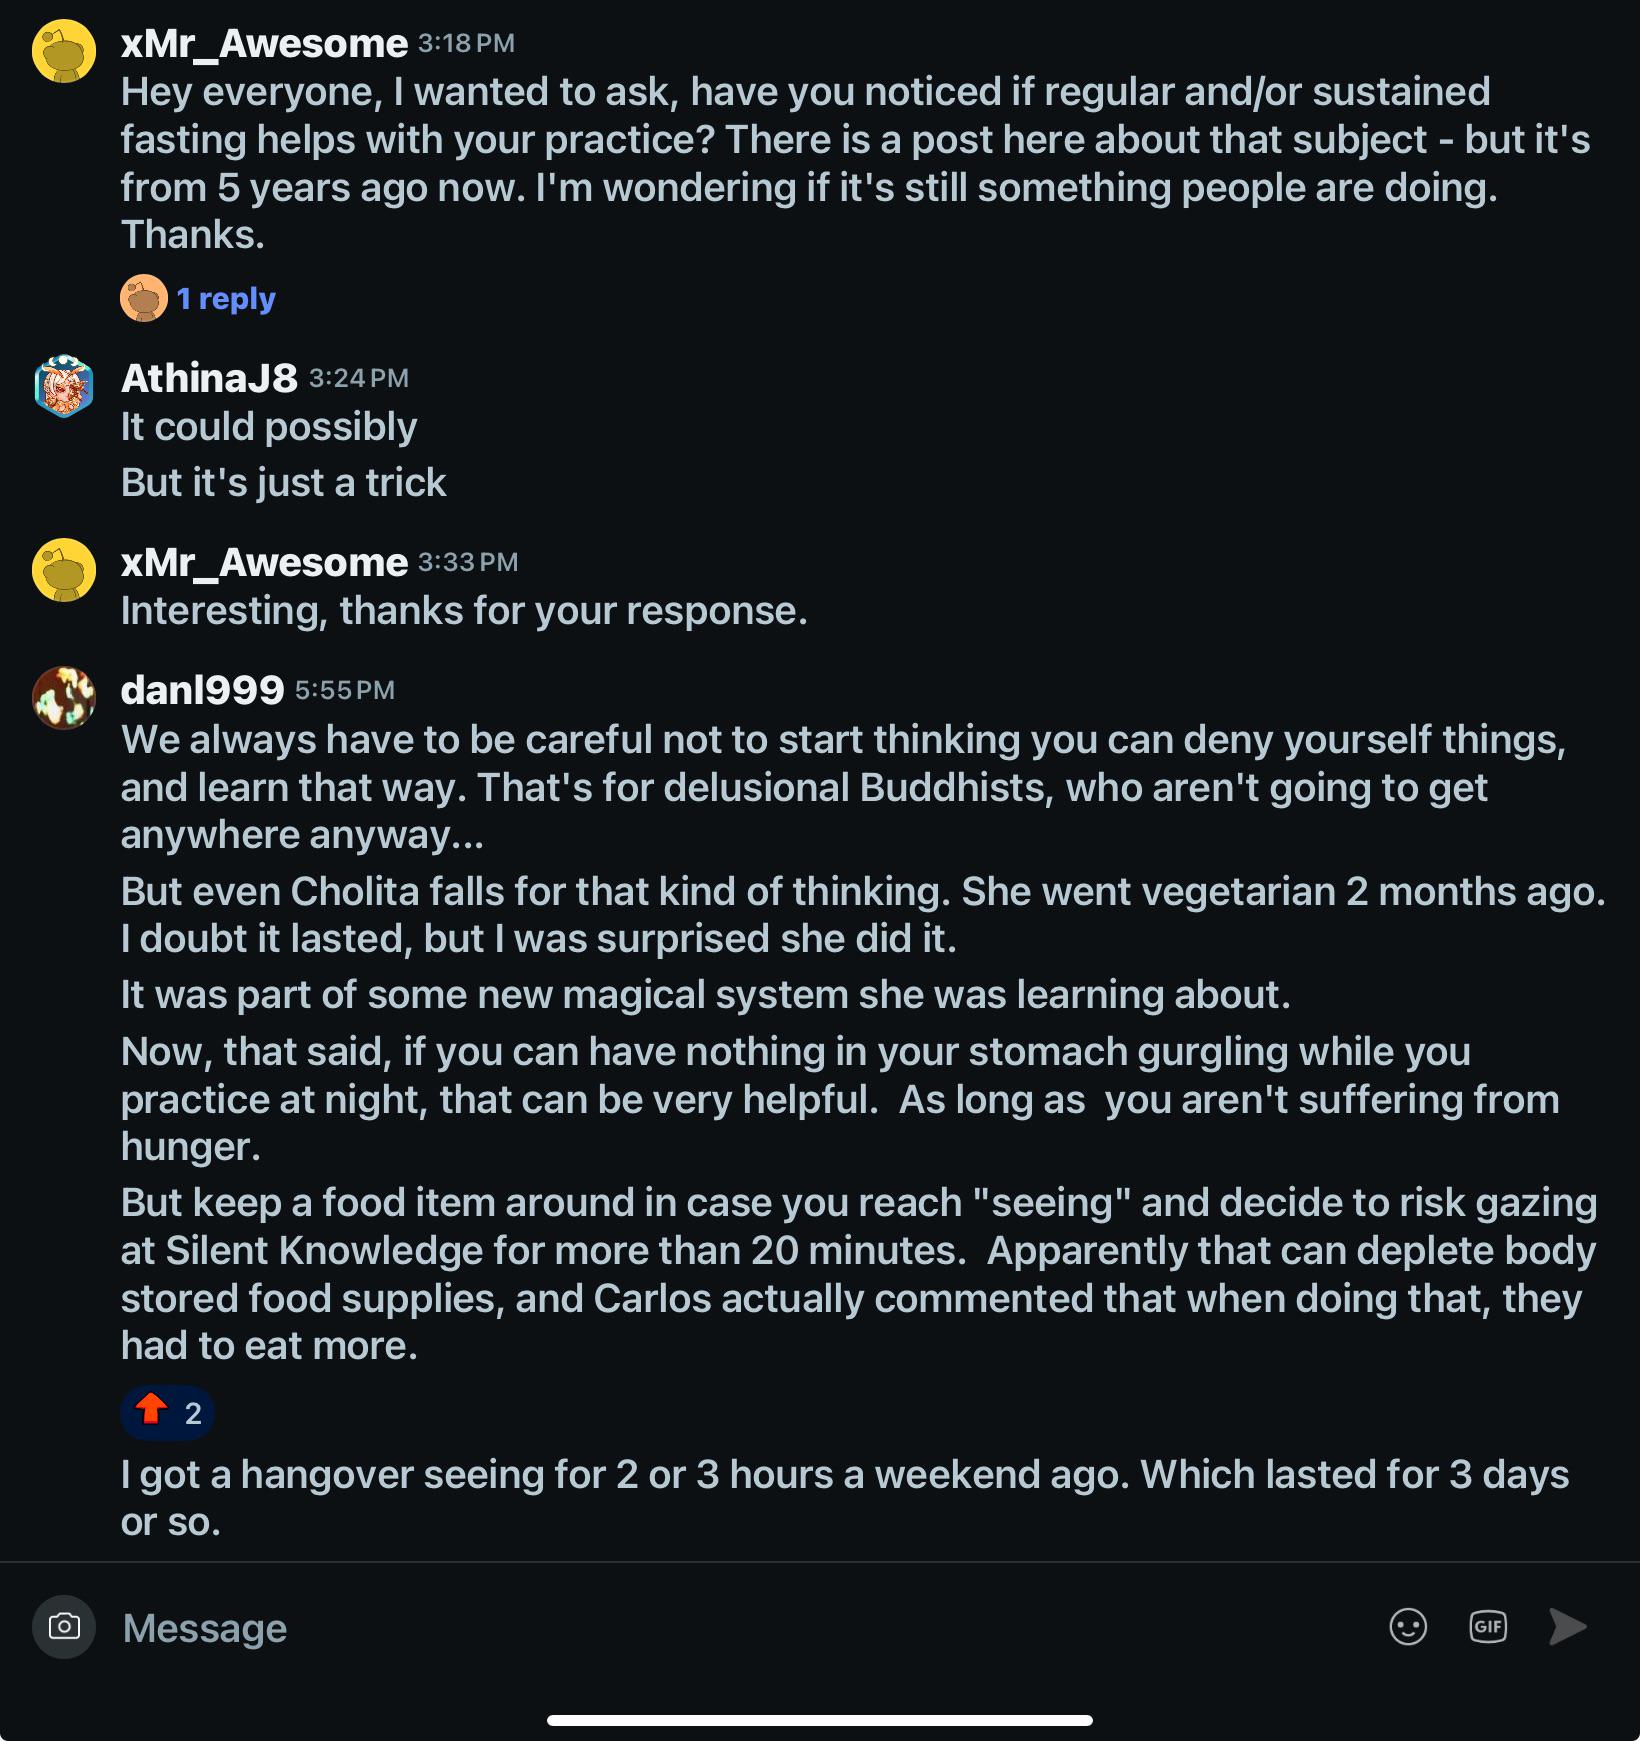This screenshot has width=1640, height=1741.
Task: Tap xMr_Awesome's avatar on the 3:33 PM message
Action: (64, 570)
